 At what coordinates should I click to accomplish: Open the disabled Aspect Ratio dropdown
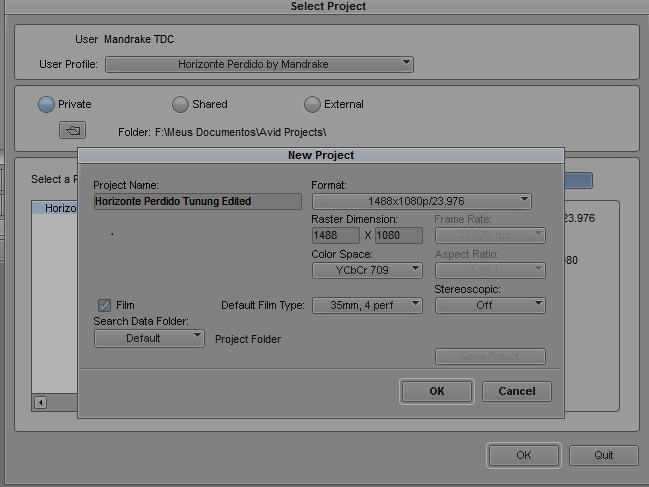tap(490, 270)
